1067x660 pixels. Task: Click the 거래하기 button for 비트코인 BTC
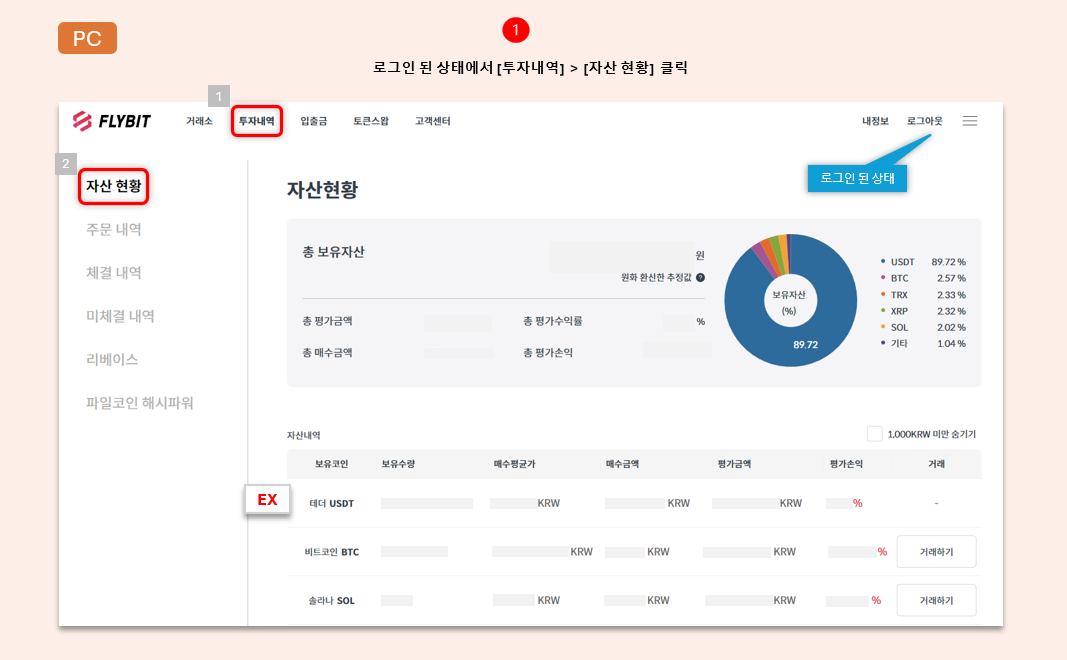click(935, 551)
